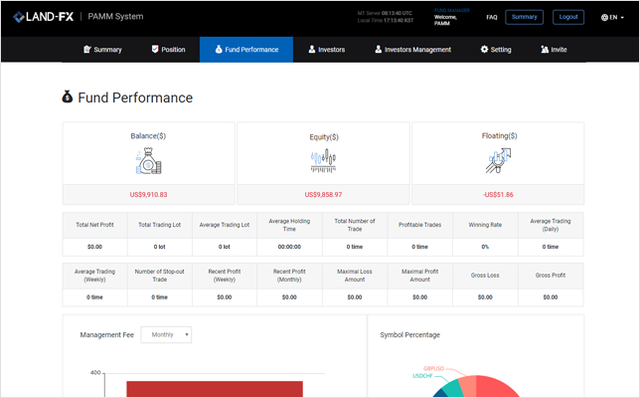Go to the Investors tab
This screenshot has width=640, height=398.
tap(327, 49)
